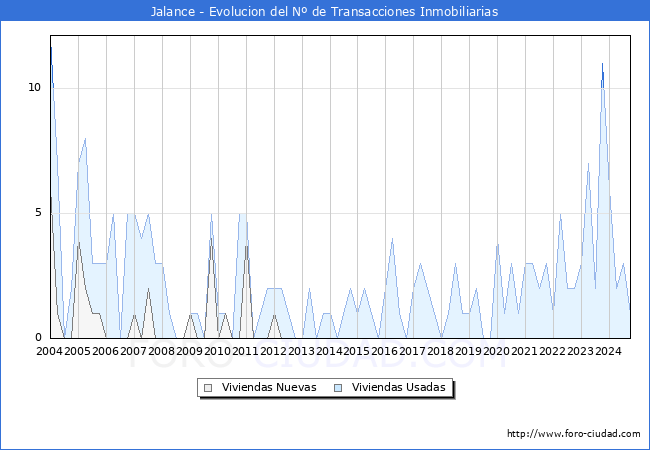Screen dimensions: 650x450
Task: Select the 2014 year label
Action: click(x=329, y=352)
